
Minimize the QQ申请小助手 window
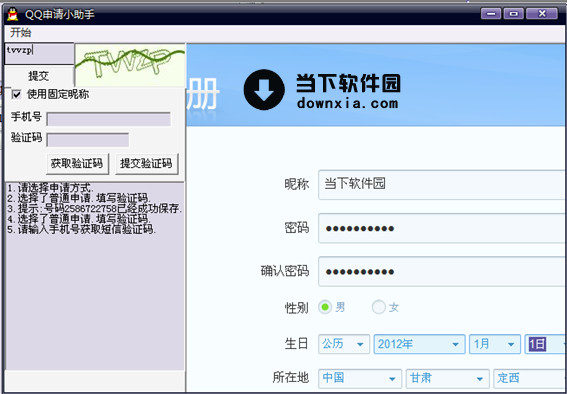pos(491,14)
